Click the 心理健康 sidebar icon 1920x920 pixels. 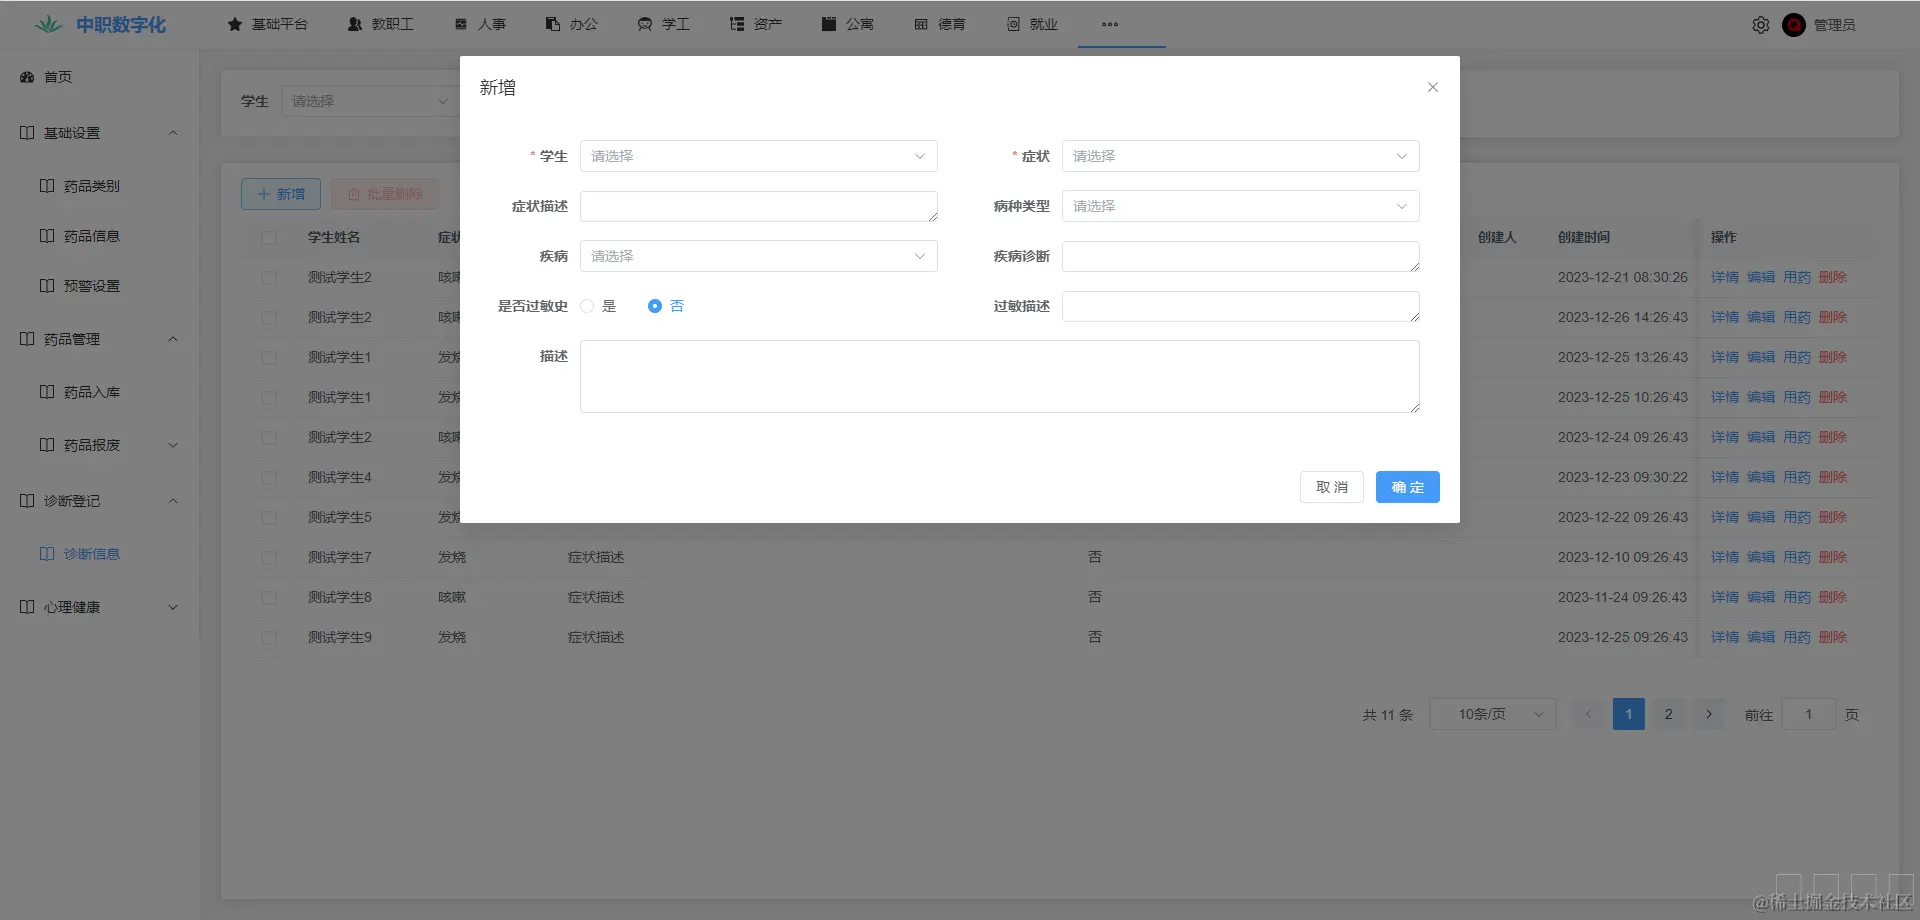[x=27, y=607]
